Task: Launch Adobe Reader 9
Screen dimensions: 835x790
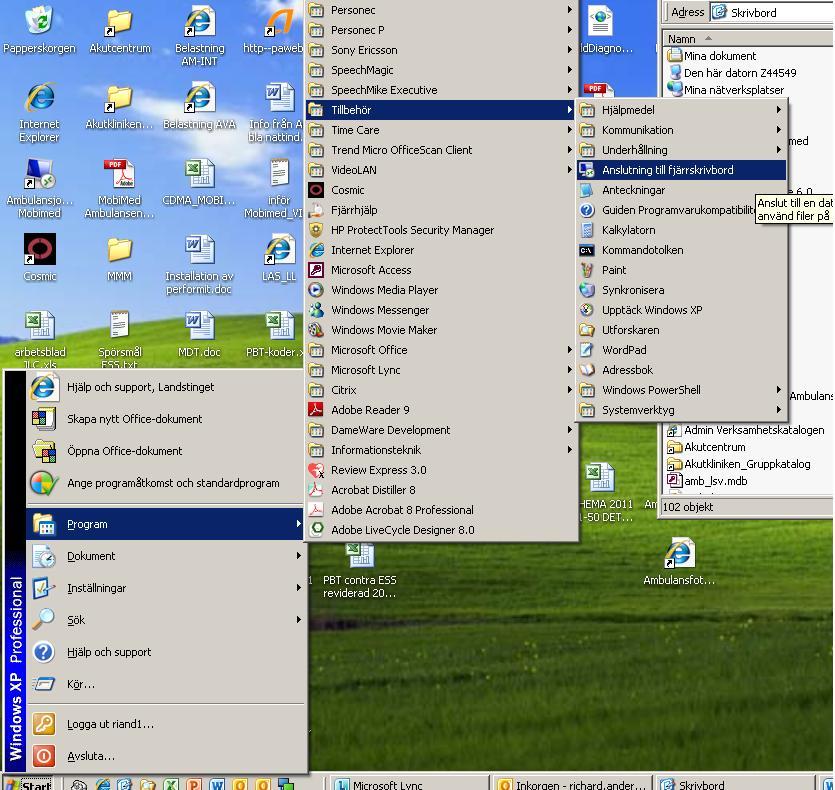Action: pyautogui.click(x=441, y=410)
